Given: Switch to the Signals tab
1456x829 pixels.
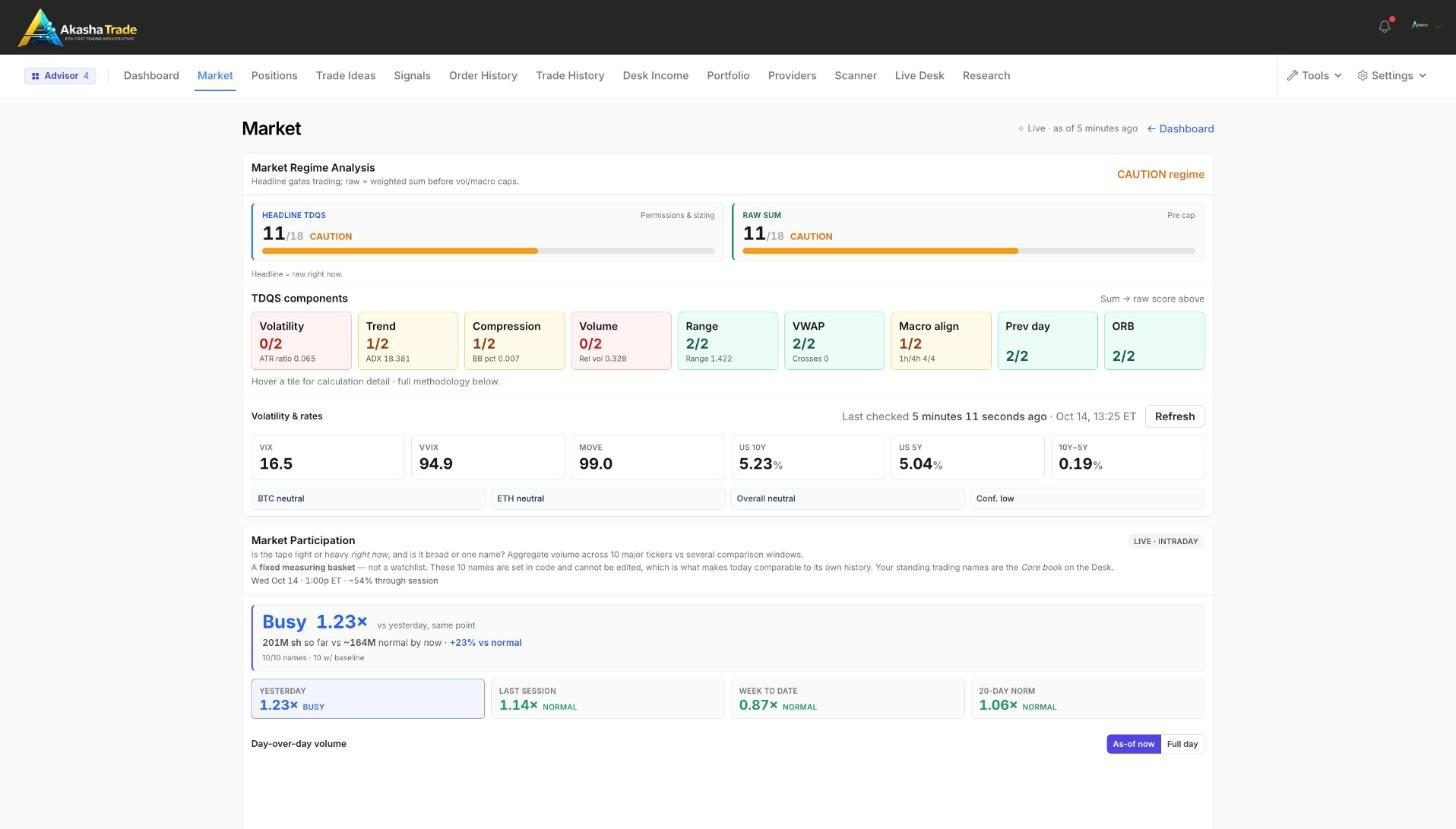Looking at the screenshot, I should (x=412, y=76).
